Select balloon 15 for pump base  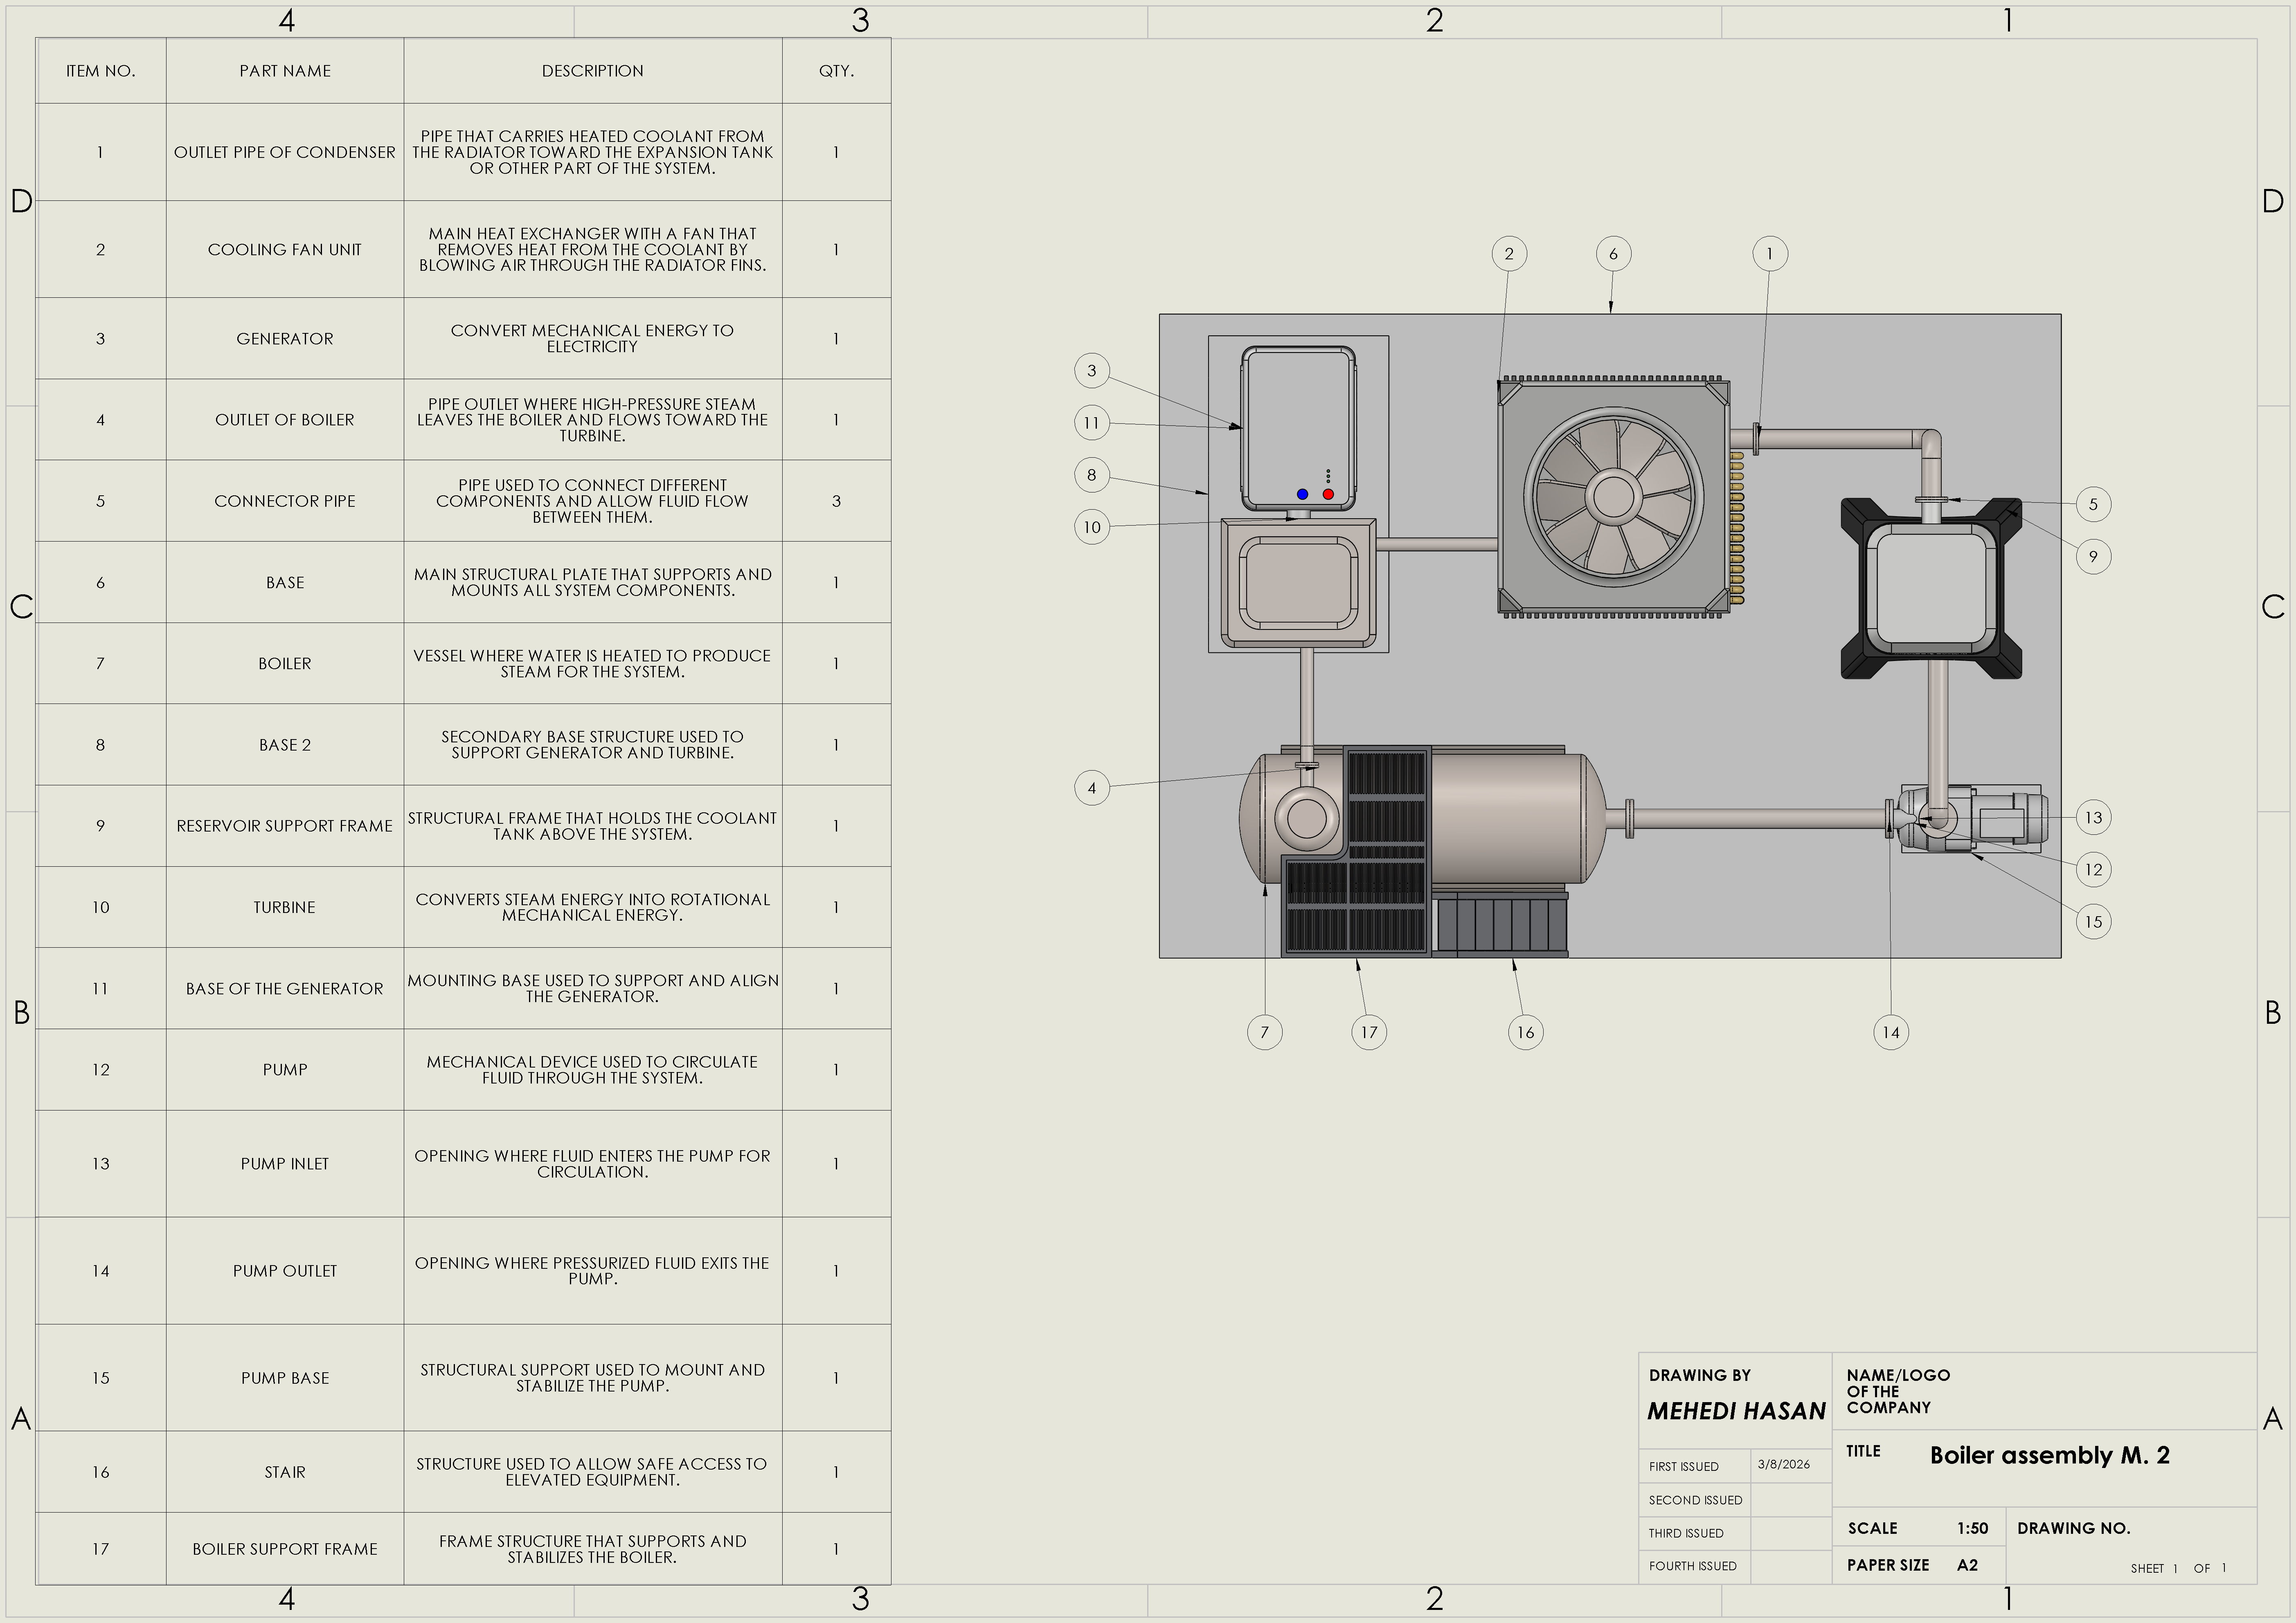pyautogui.click(x=2093, y=922)
